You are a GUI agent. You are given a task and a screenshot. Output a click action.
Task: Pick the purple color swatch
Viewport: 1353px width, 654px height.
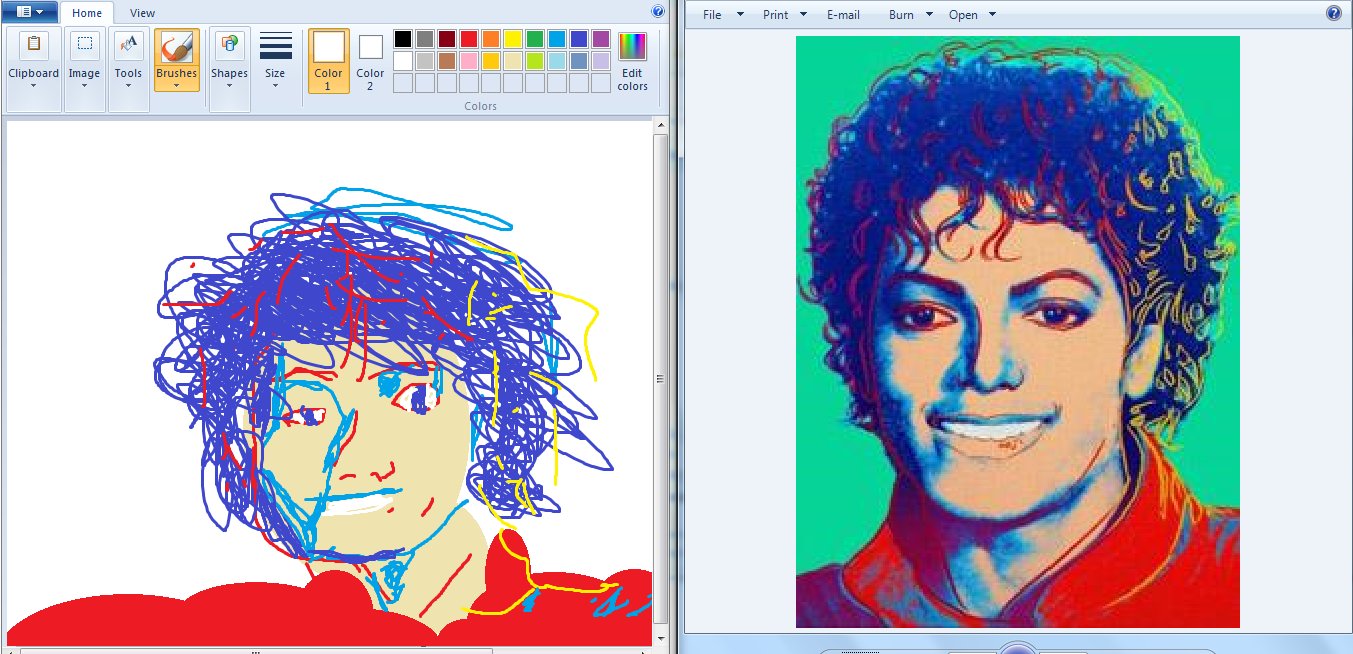click(x=600, y=39)
